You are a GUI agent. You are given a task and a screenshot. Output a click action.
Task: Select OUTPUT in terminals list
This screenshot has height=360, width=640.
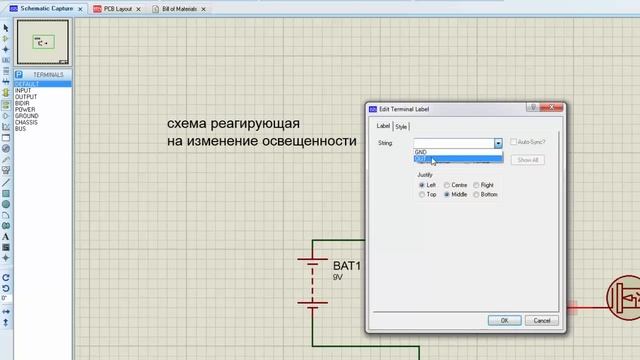pos(26,97)
